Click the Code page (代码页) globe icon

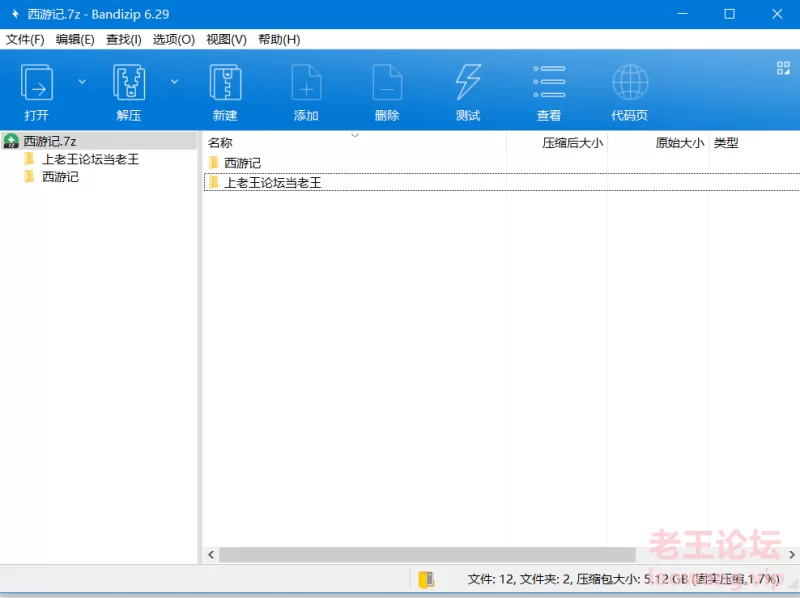point(630,82)
